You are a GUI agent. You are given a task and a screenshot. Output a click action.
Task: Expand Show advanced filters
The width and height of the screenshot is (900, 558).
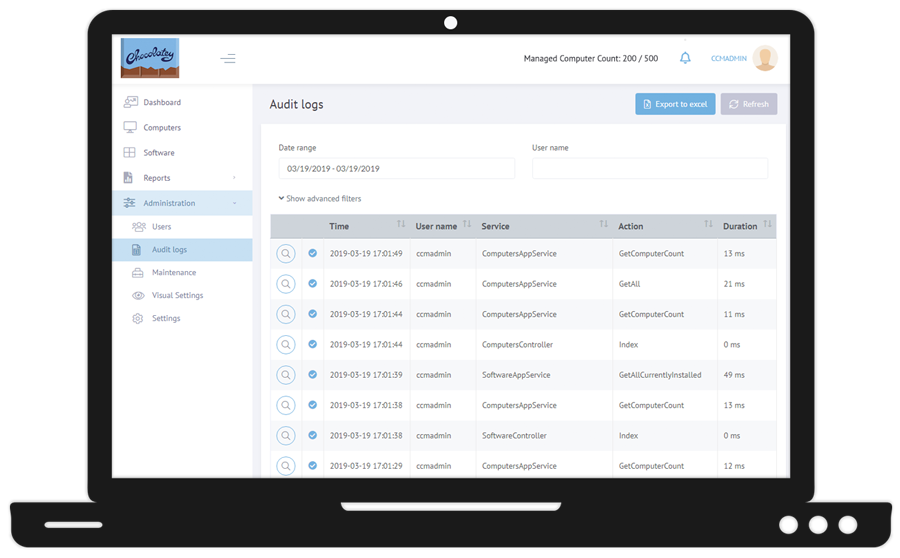320,199
